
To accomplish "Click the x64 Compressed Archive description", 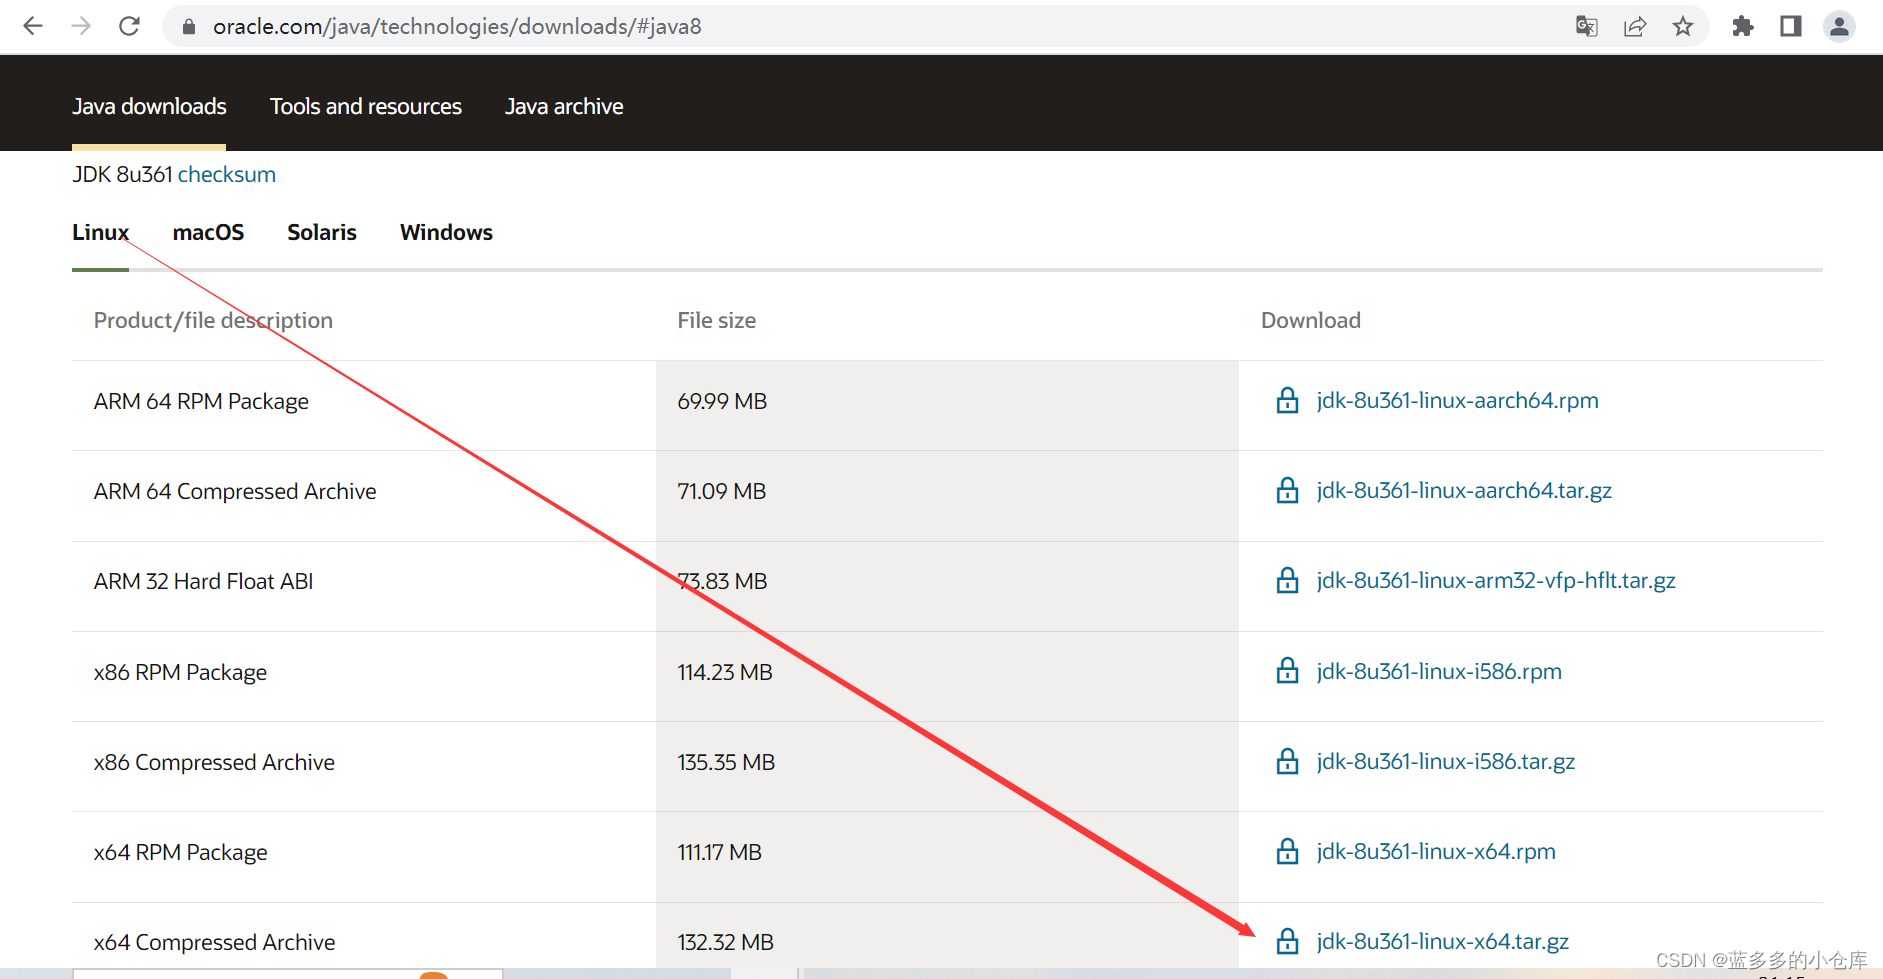I will tap(215, 942).
